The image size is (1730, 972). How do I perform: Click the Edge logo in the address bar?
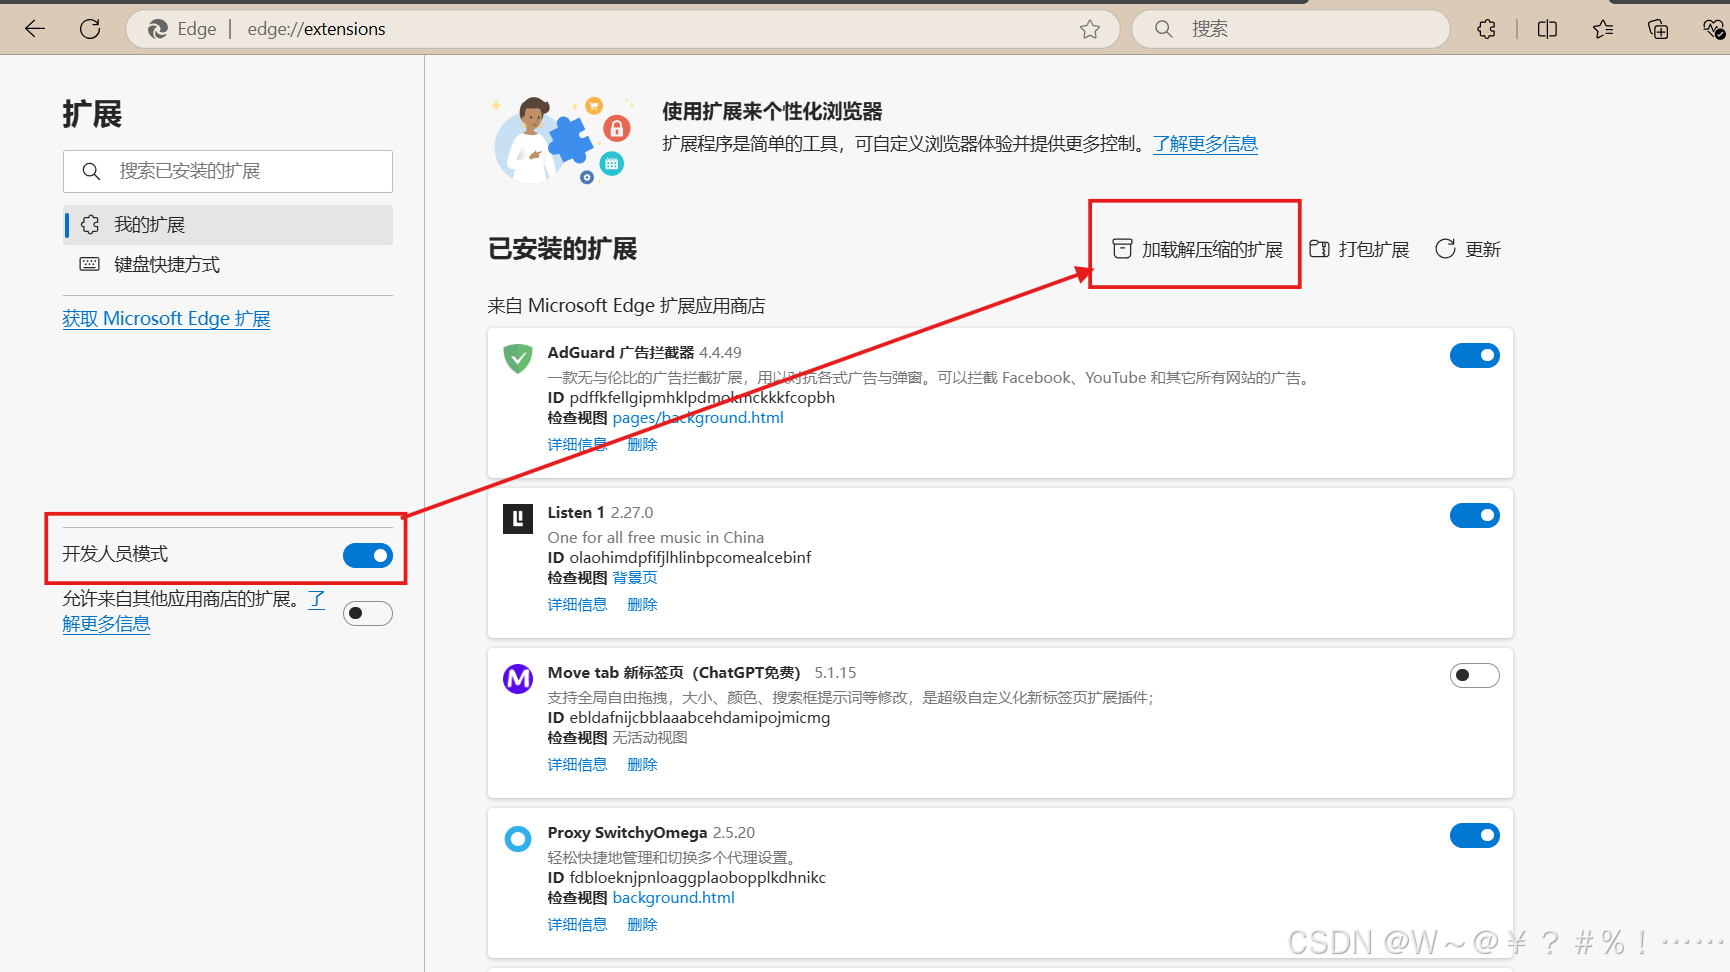158,29
